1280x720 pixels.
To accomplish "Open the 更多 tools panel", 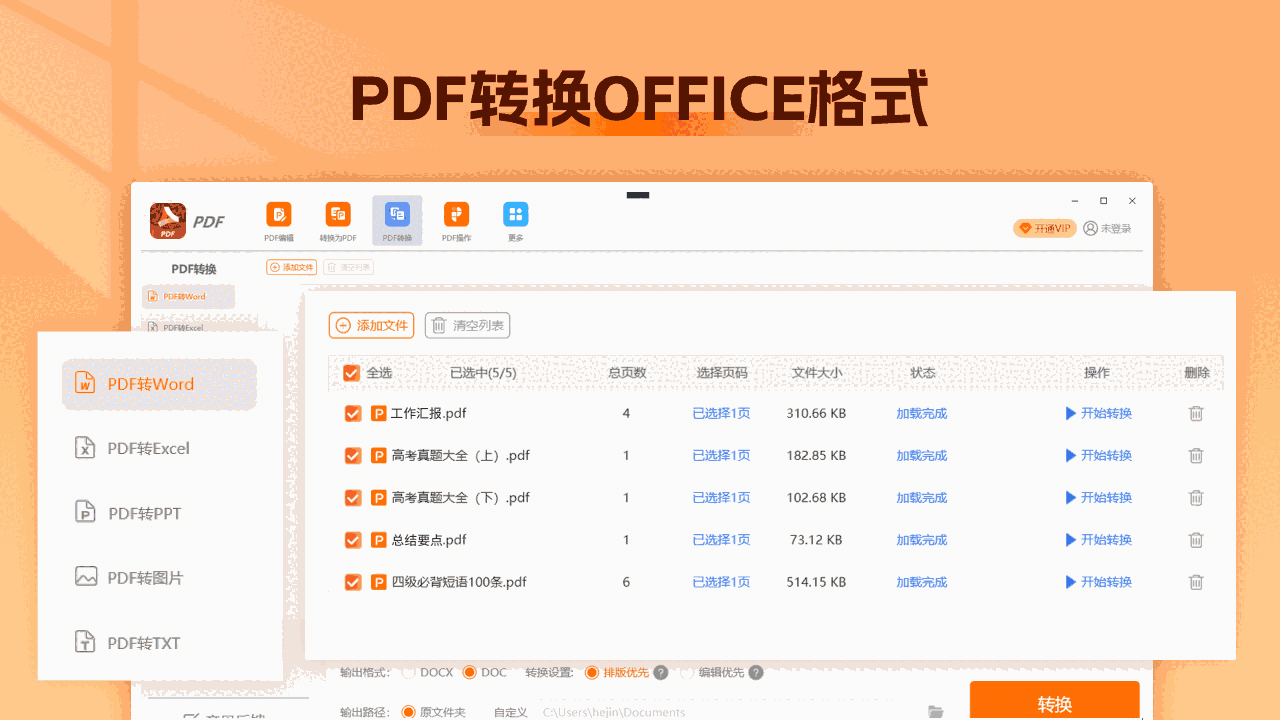I will pyautogui.click(x=515, y=220).
